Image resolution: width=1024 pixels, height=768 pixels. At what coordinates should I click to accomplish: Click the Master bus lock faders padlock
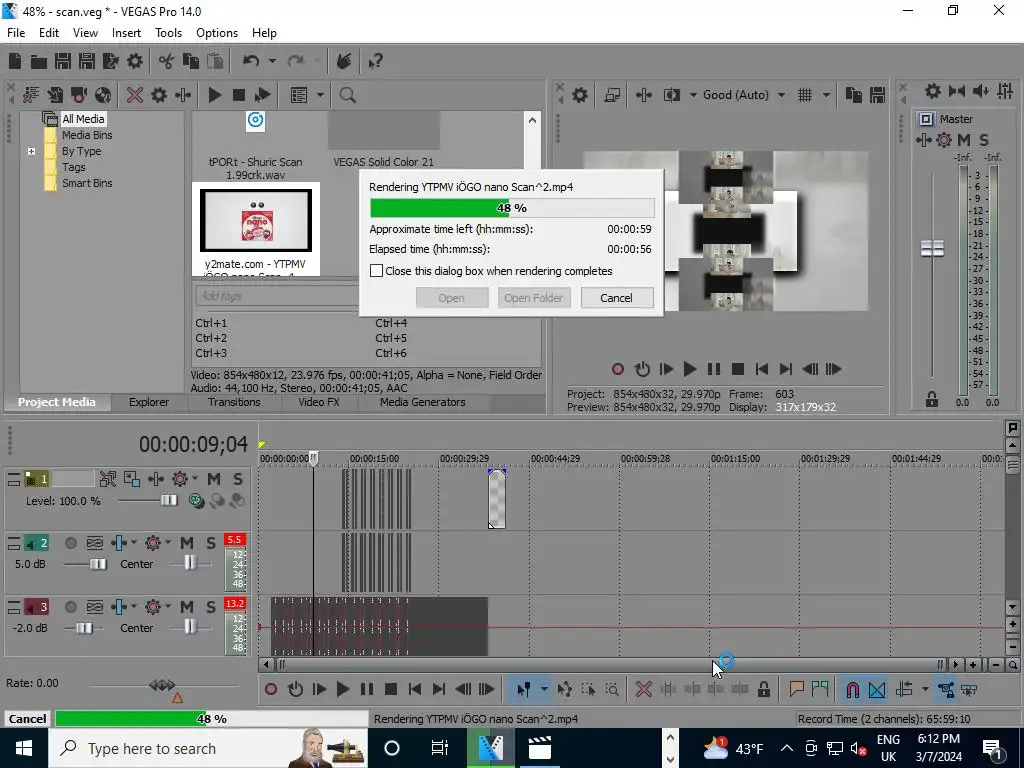pyautogui.click(x=932, y=400)
